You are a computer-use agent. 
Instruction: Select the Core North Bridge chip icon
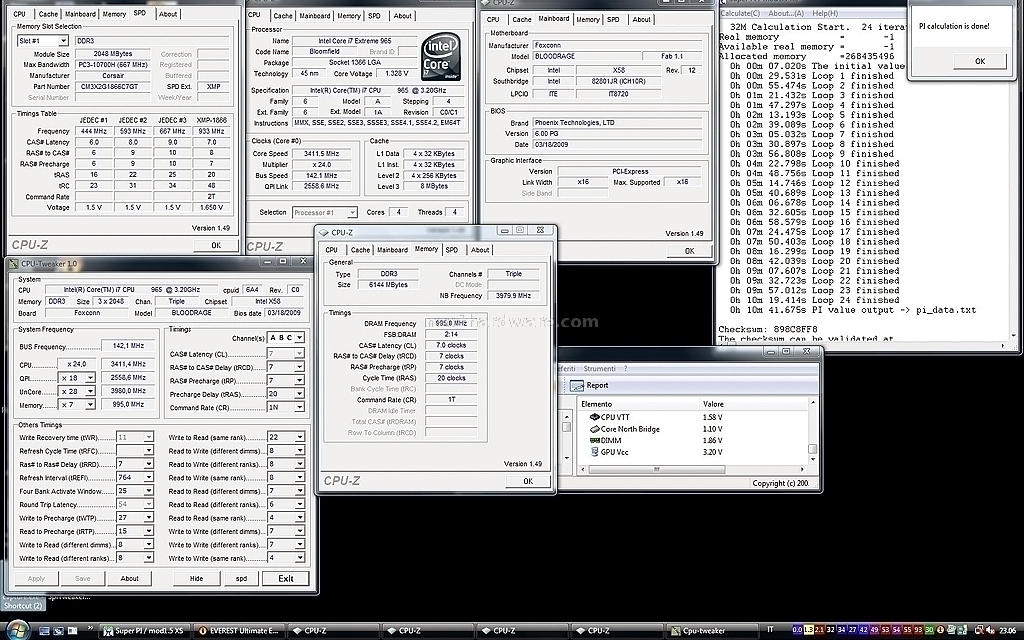594,429
